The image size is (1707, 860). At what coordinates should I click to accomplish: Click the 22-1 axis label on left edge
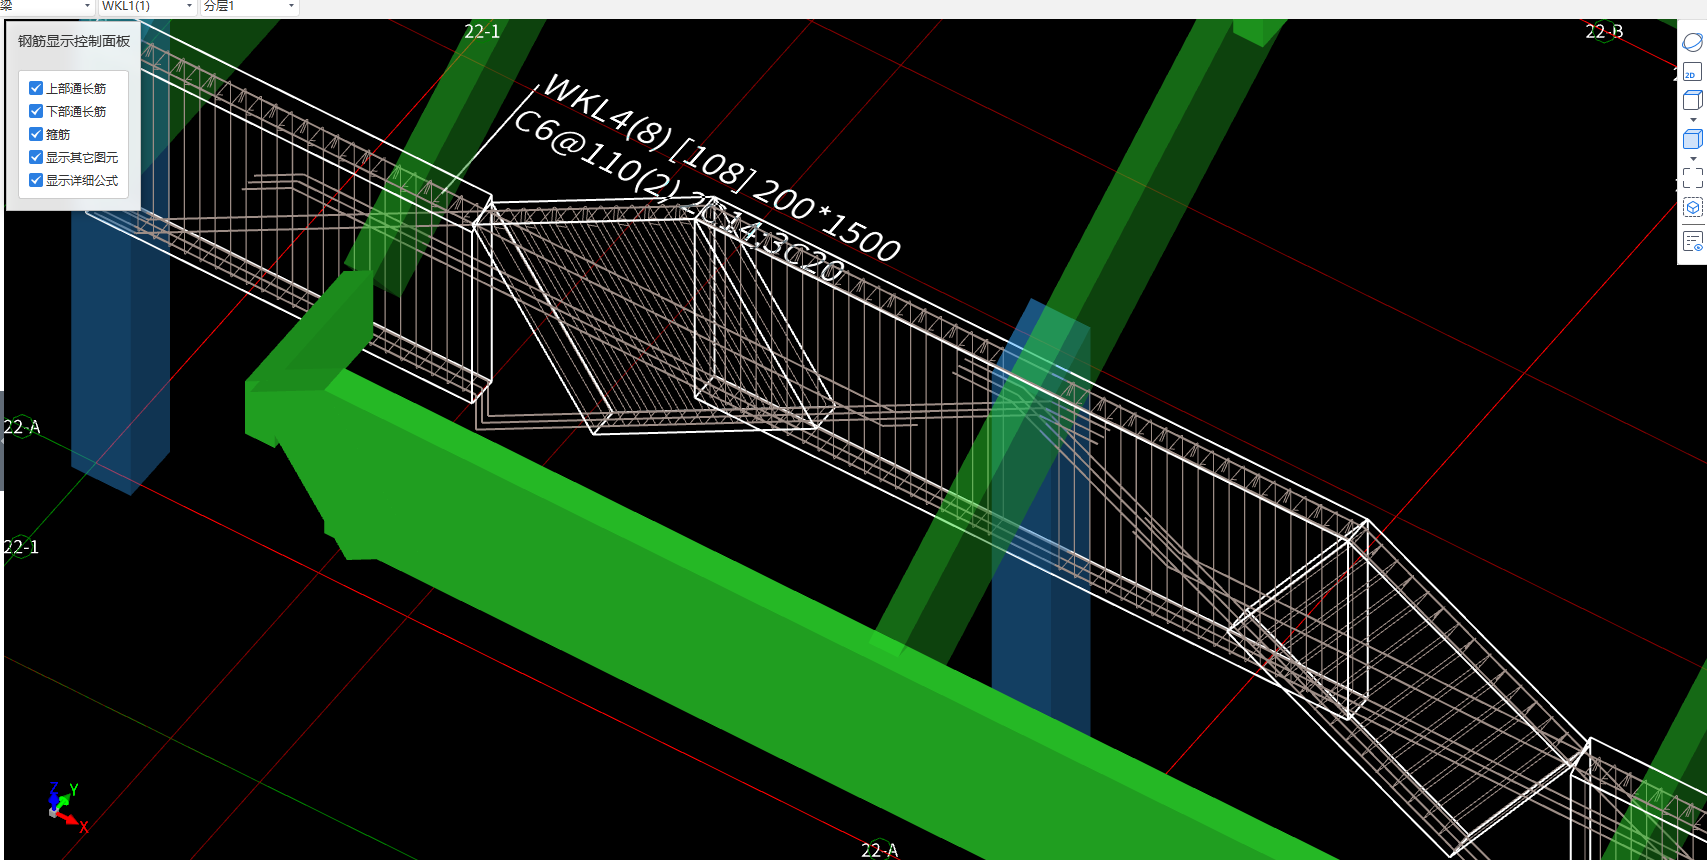20,547
